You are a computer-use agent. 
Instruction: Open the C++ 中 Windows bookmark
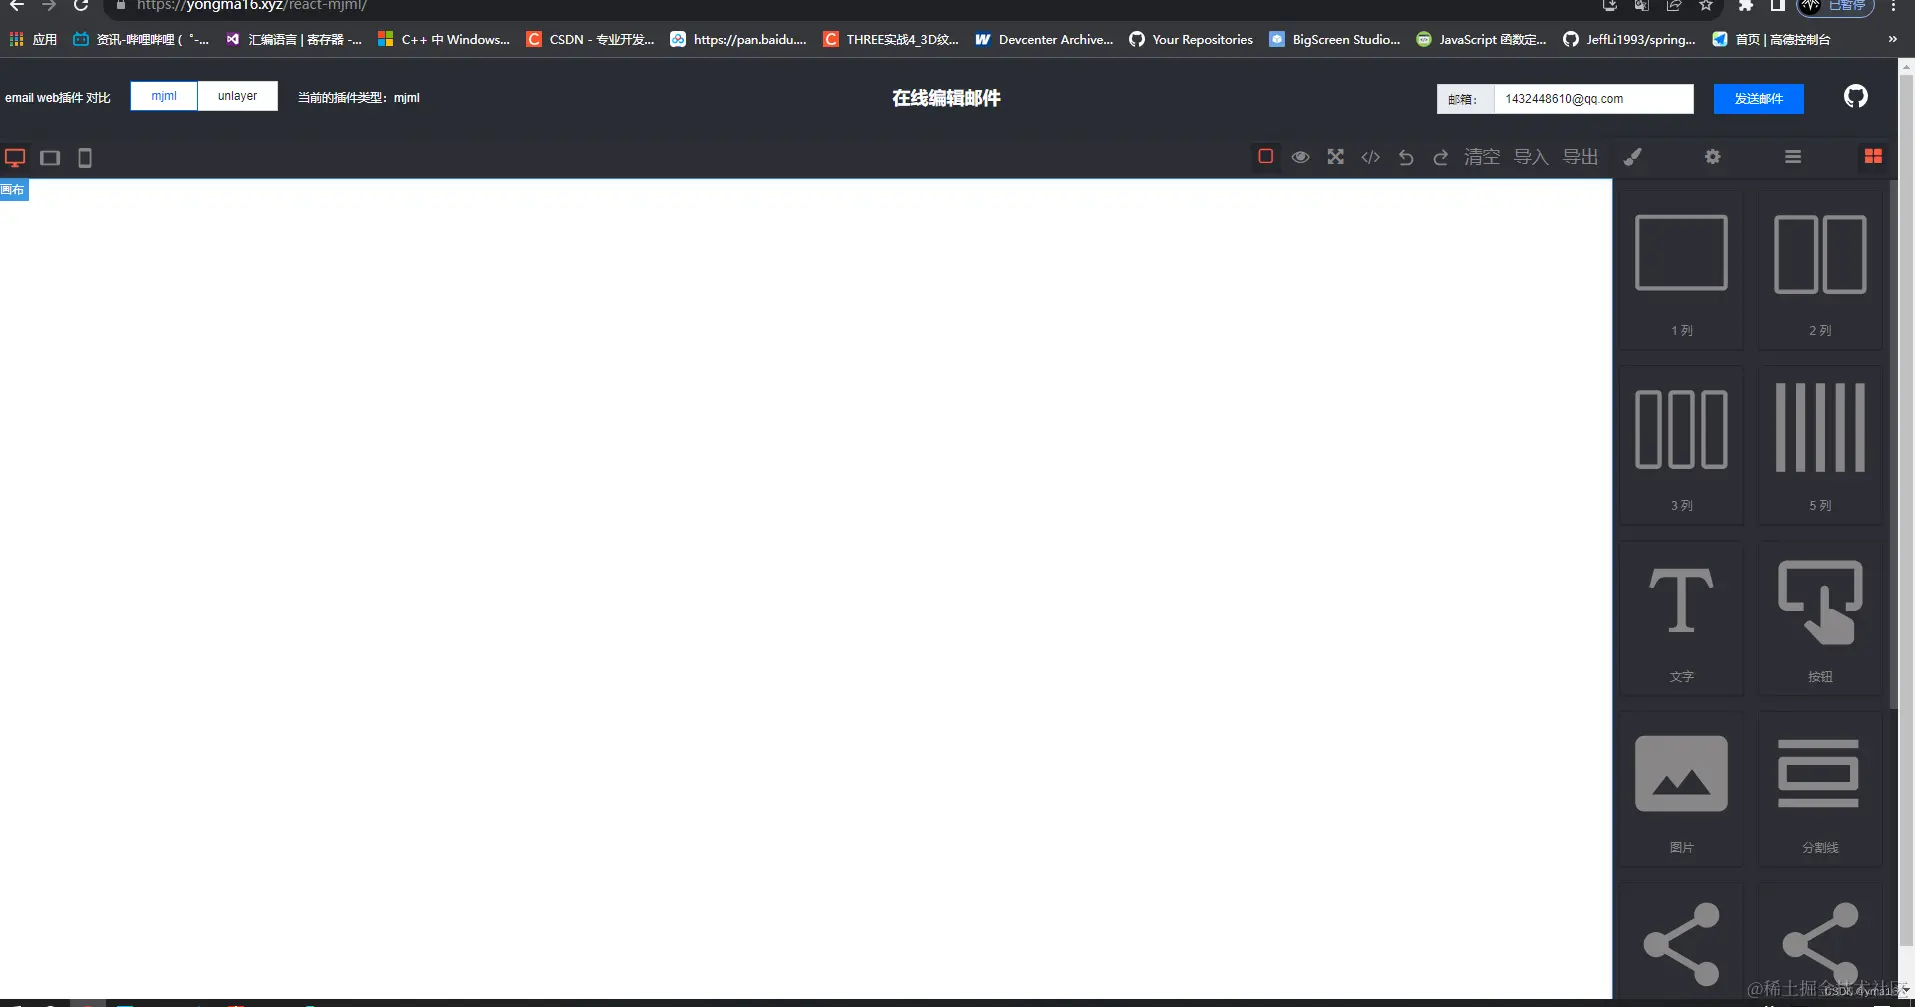coord(443,40)
